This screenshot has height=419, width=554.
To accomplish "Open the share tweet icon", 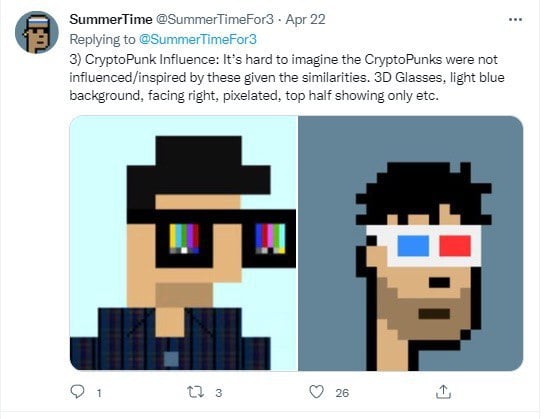I will click(x=443, y=392).
